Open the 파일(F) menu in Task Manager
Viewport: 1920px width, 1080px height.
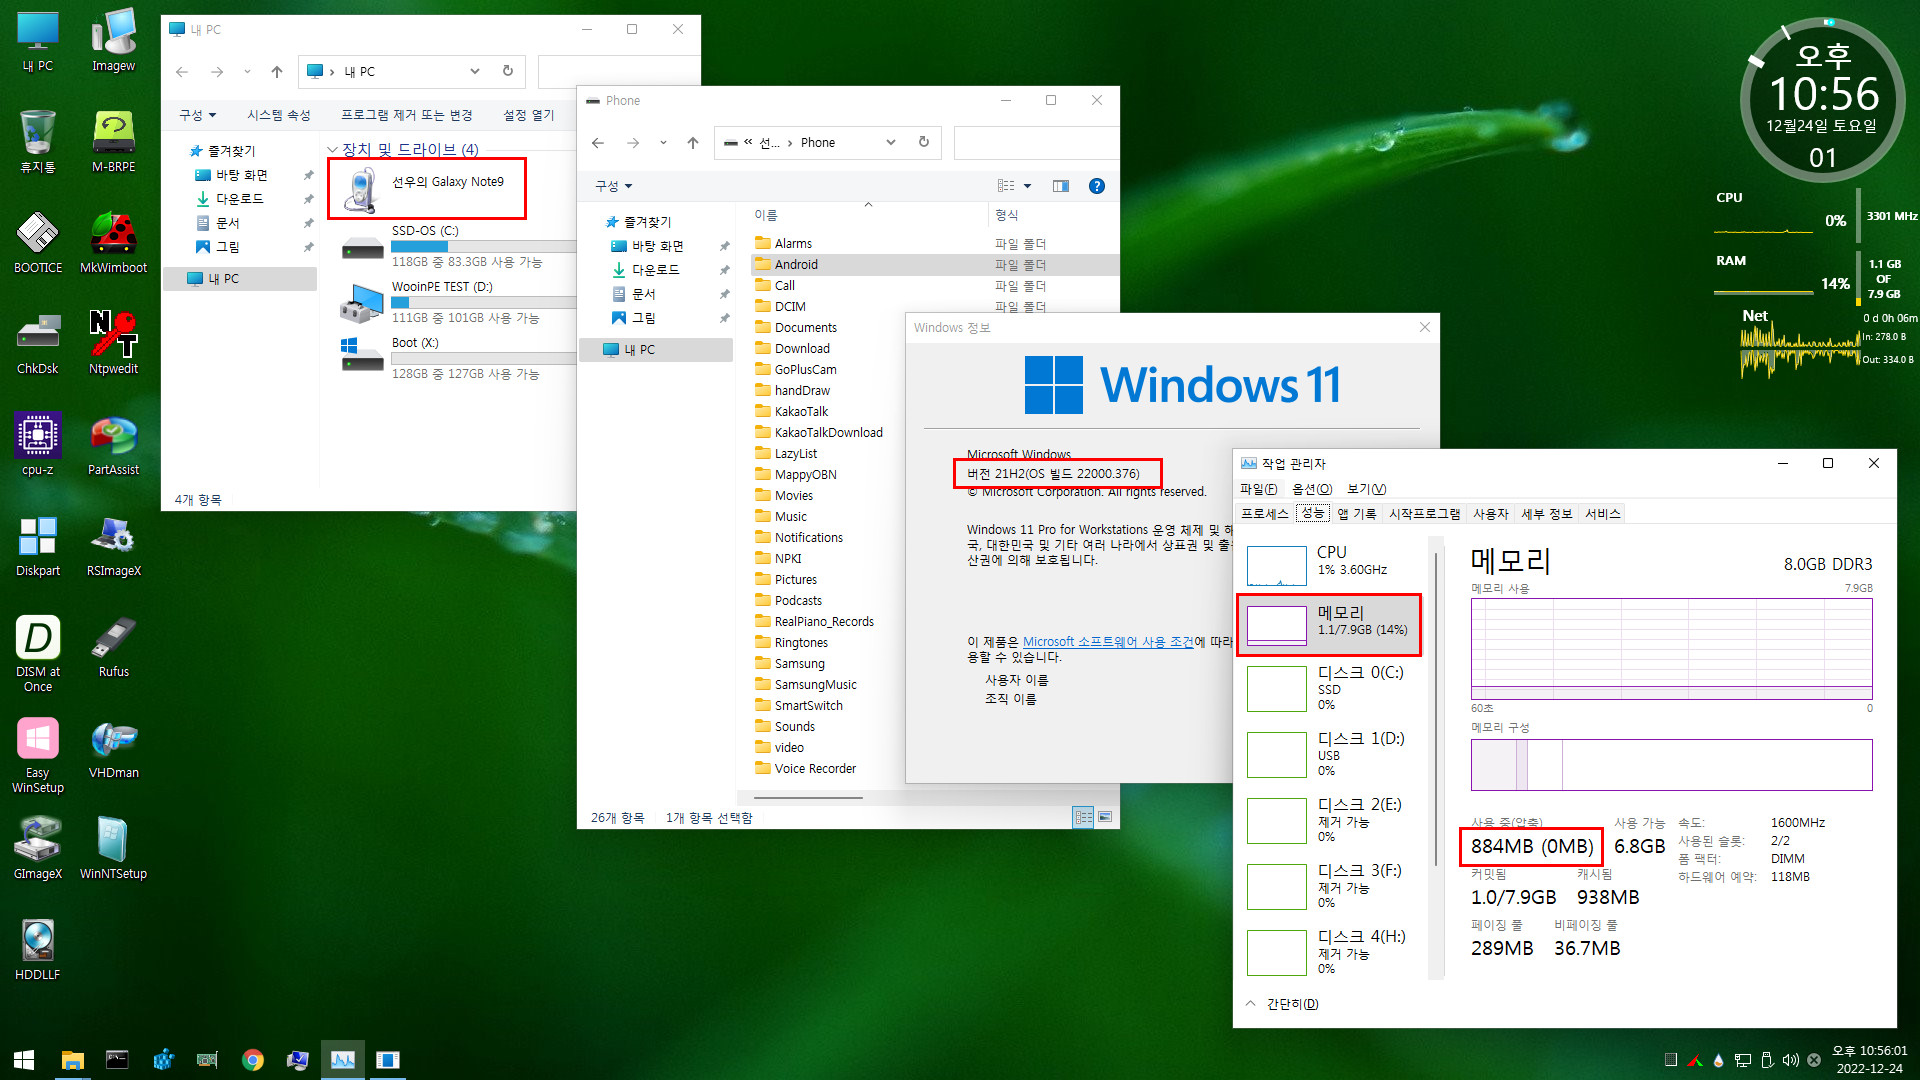1258,489
